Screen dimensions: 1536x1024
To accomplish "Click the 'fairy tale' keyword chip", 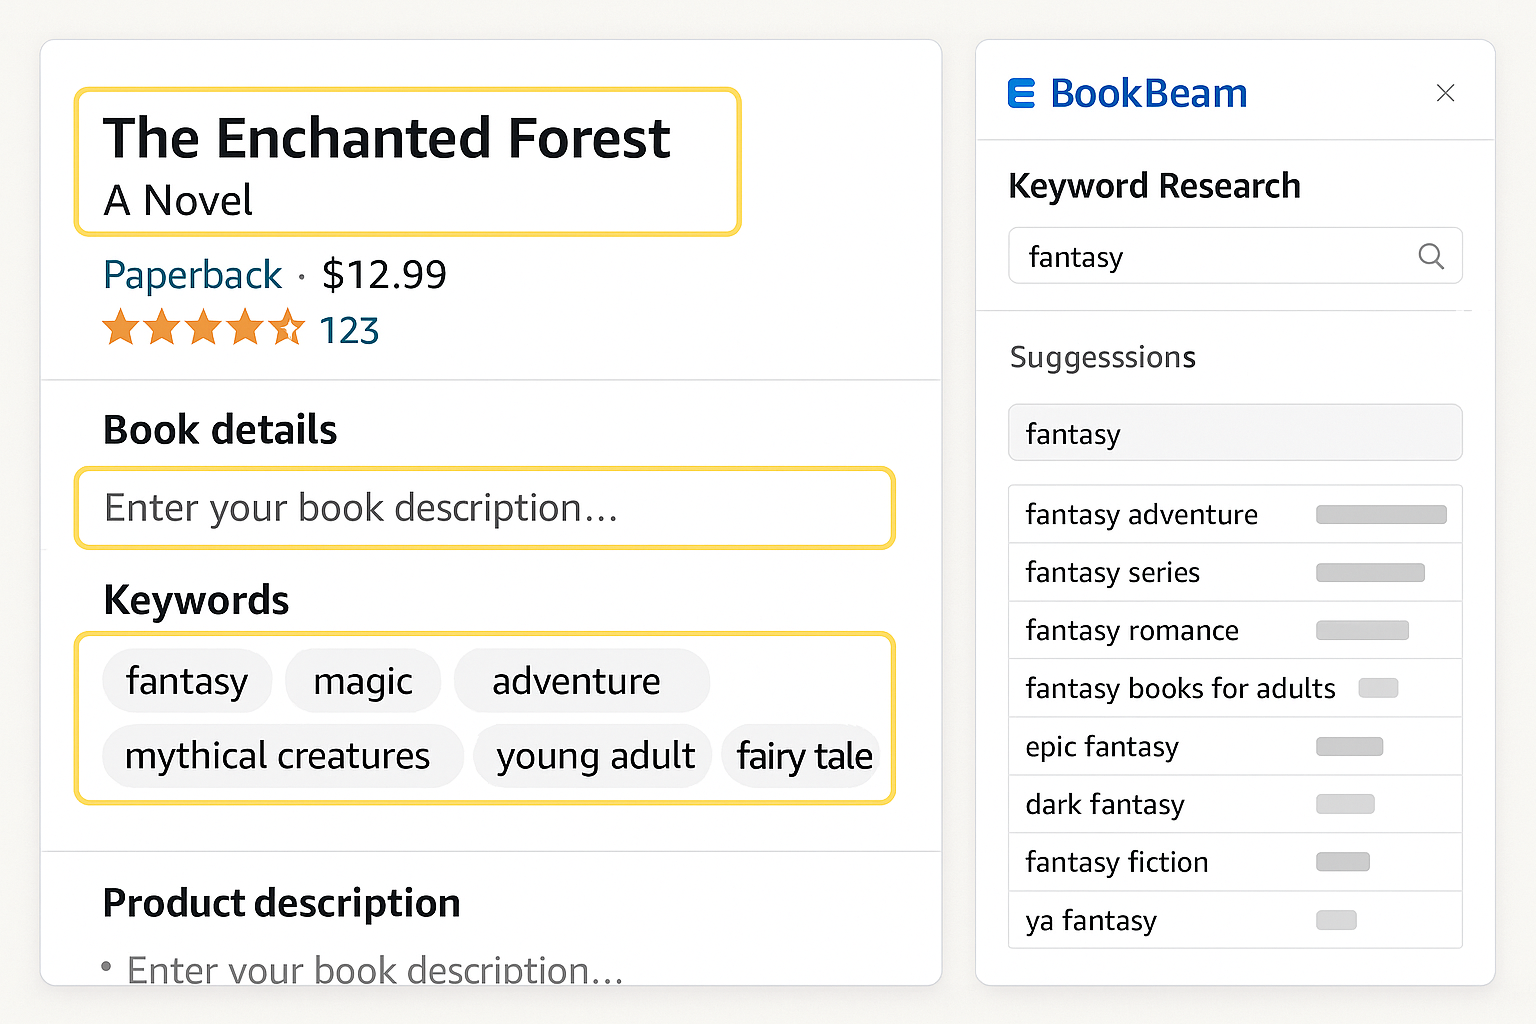I will 802,756.
